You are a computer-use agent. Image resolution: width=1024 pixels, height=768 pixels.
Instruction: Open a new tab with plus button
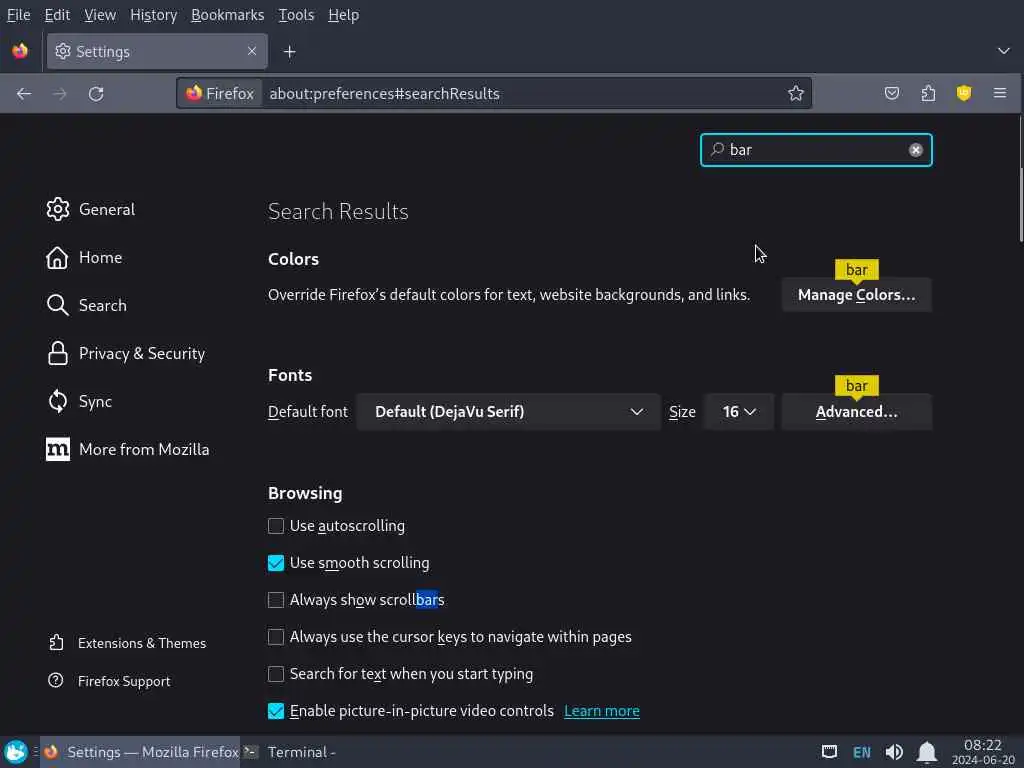pos(290,51)
